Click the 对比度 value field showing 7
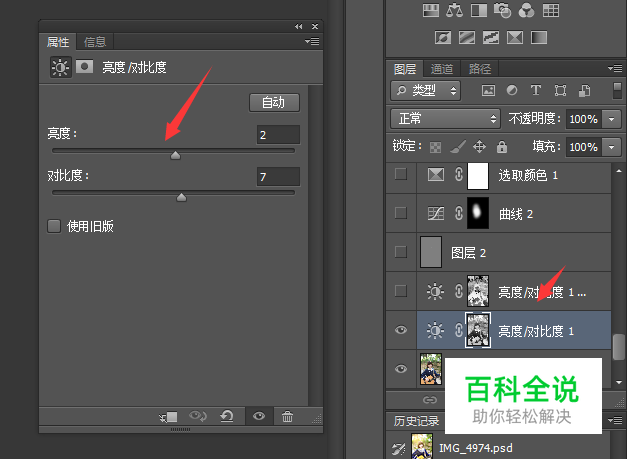The width and height of the screenshot is (627, 459). click(x=278, y=177)
